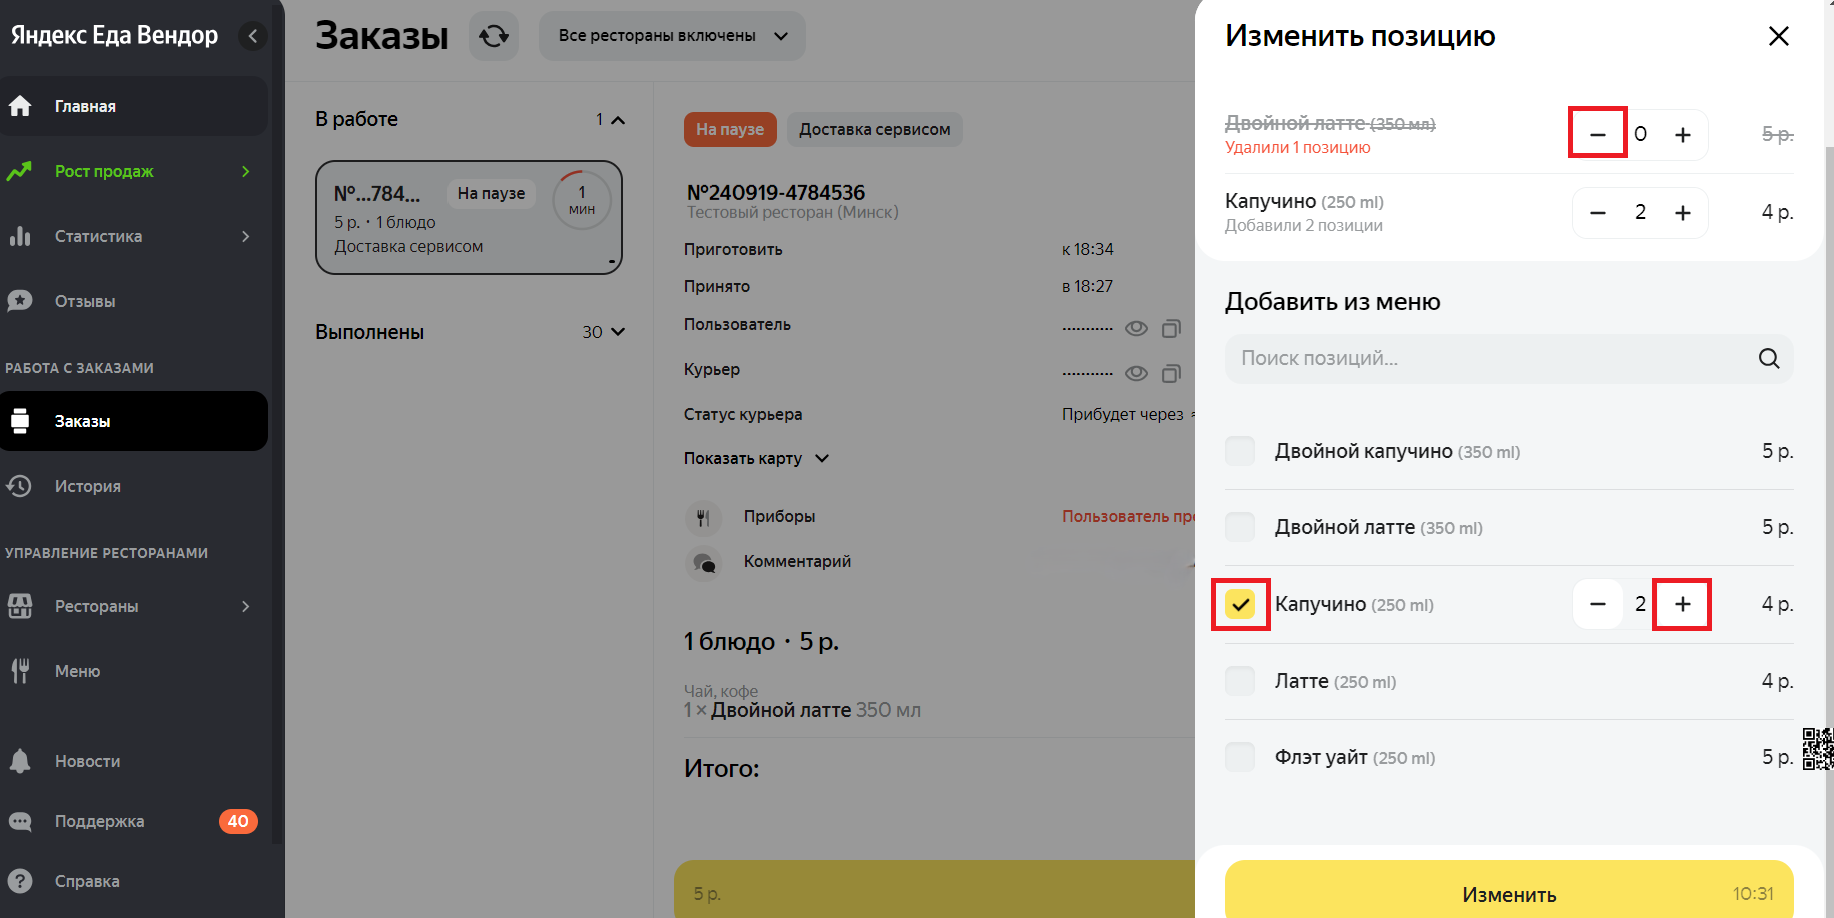Expand the Выполнены section
This screenshot has height=918, width=1834.
[618, 332]
